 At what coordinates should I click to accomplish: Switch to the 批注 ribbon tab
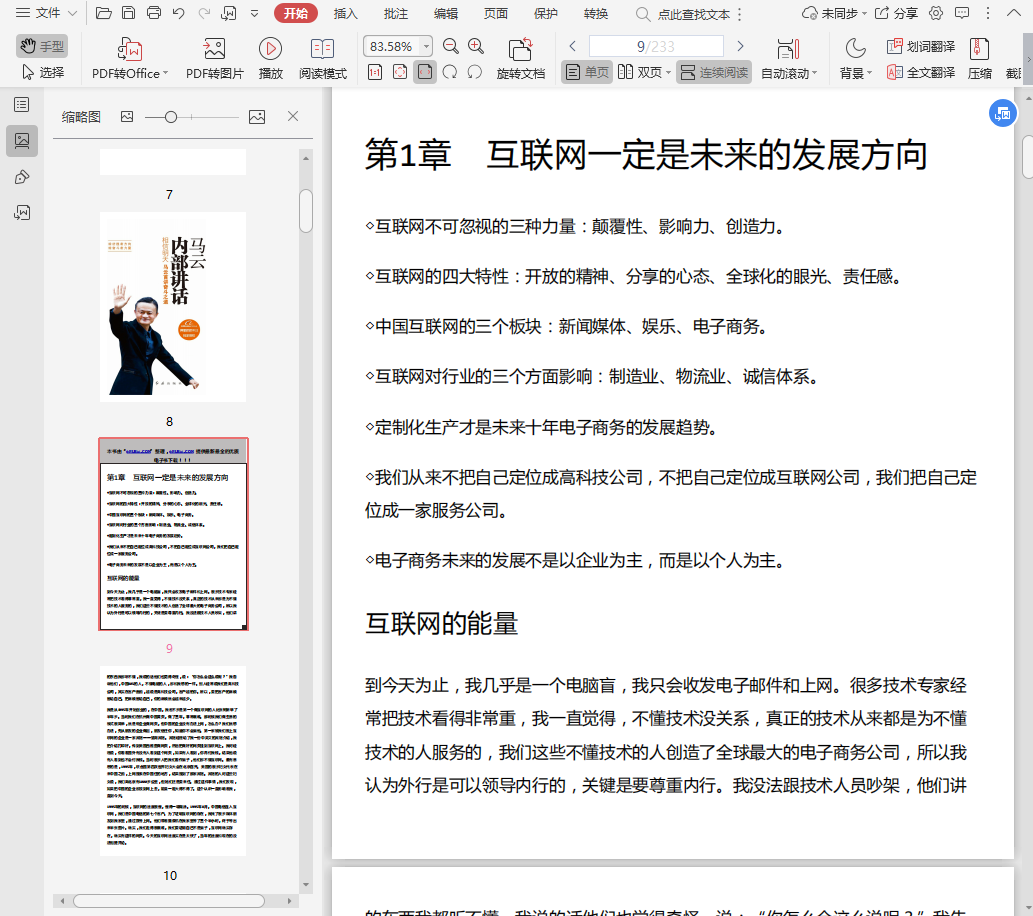pyautogui.click(x=396, y=13)
